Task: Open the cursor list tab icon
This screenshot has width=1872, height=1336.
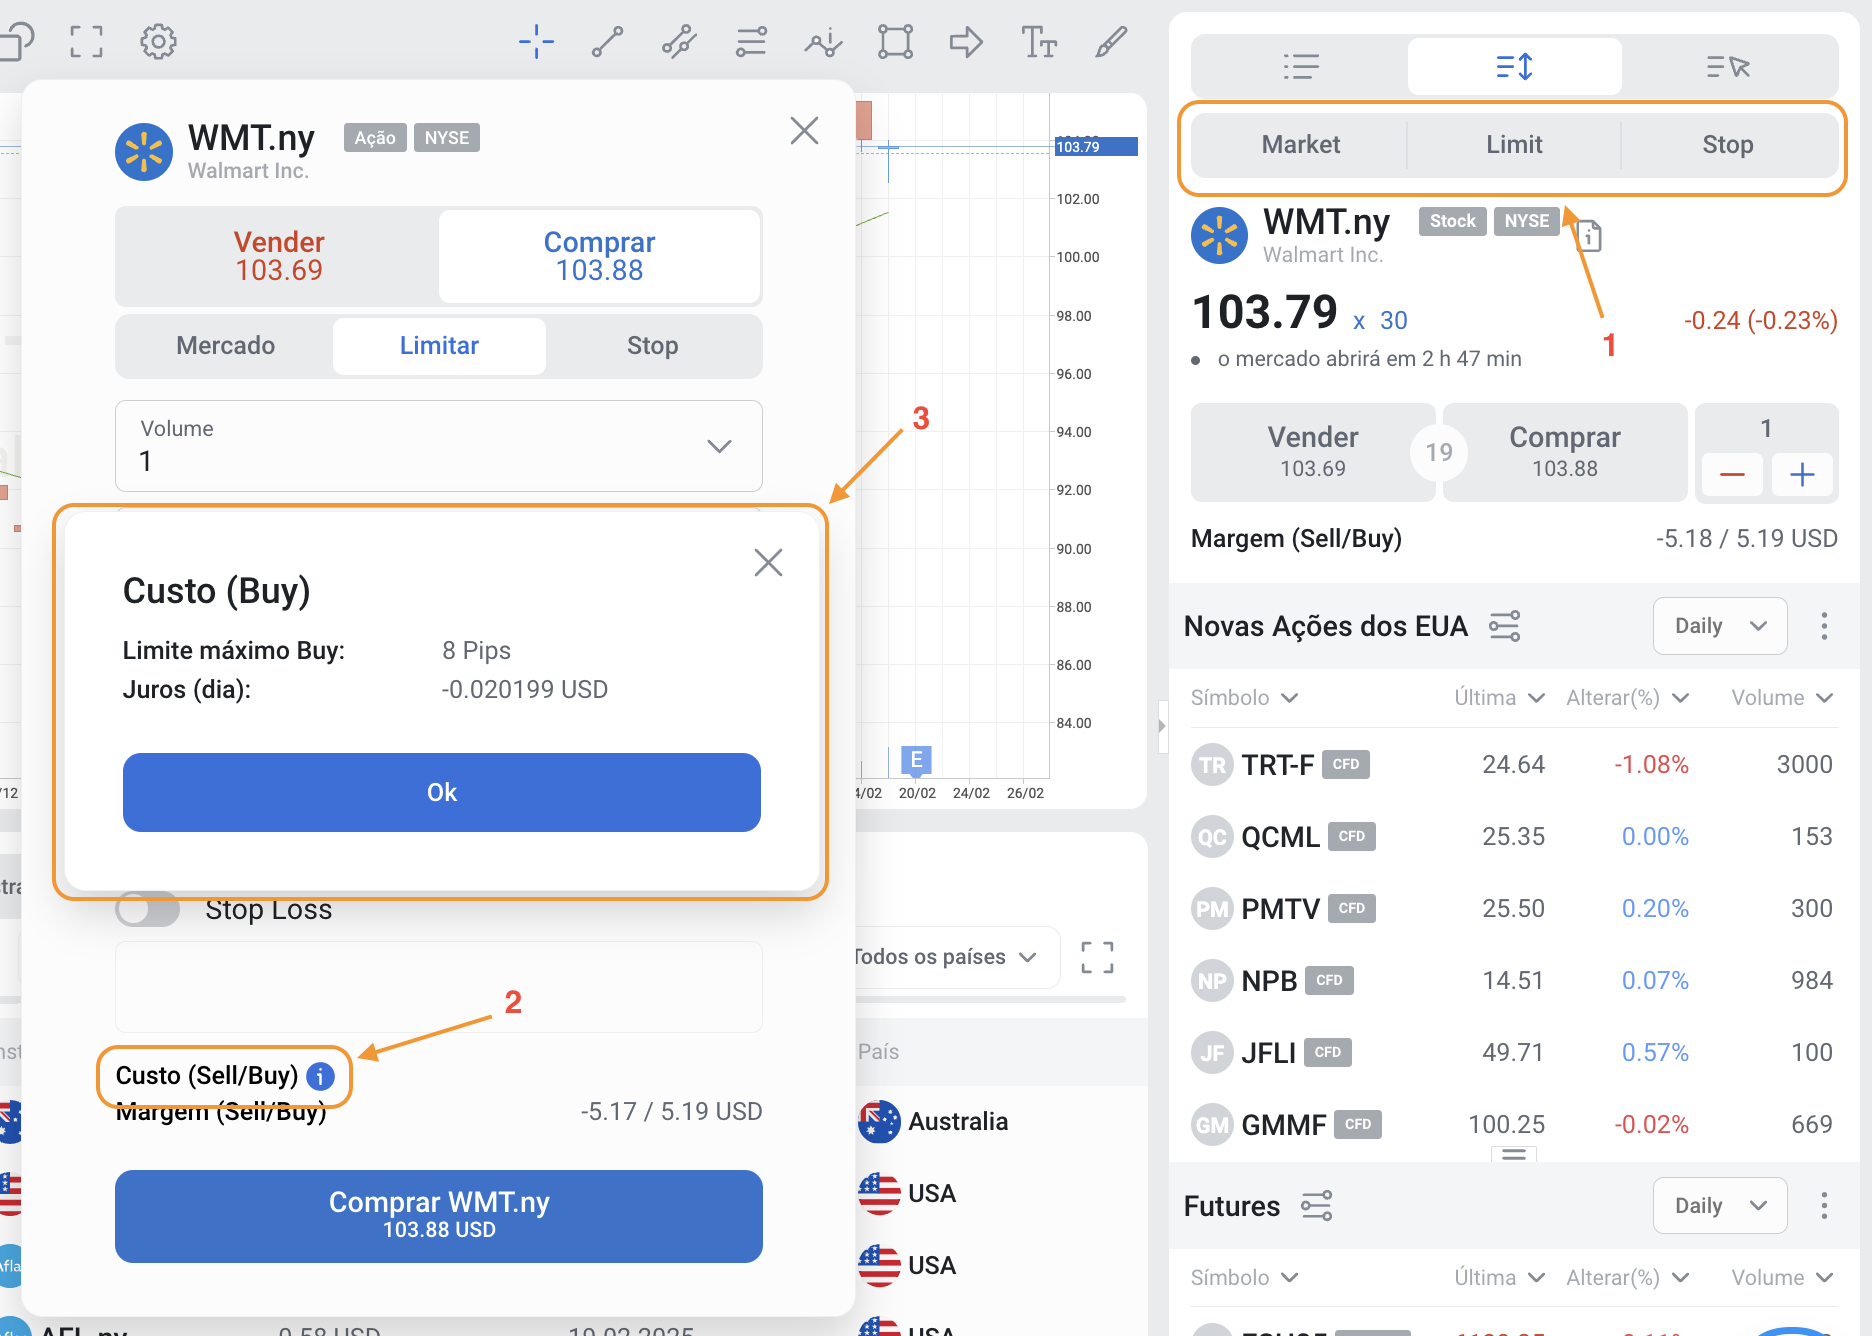Action: point(1728,67)
